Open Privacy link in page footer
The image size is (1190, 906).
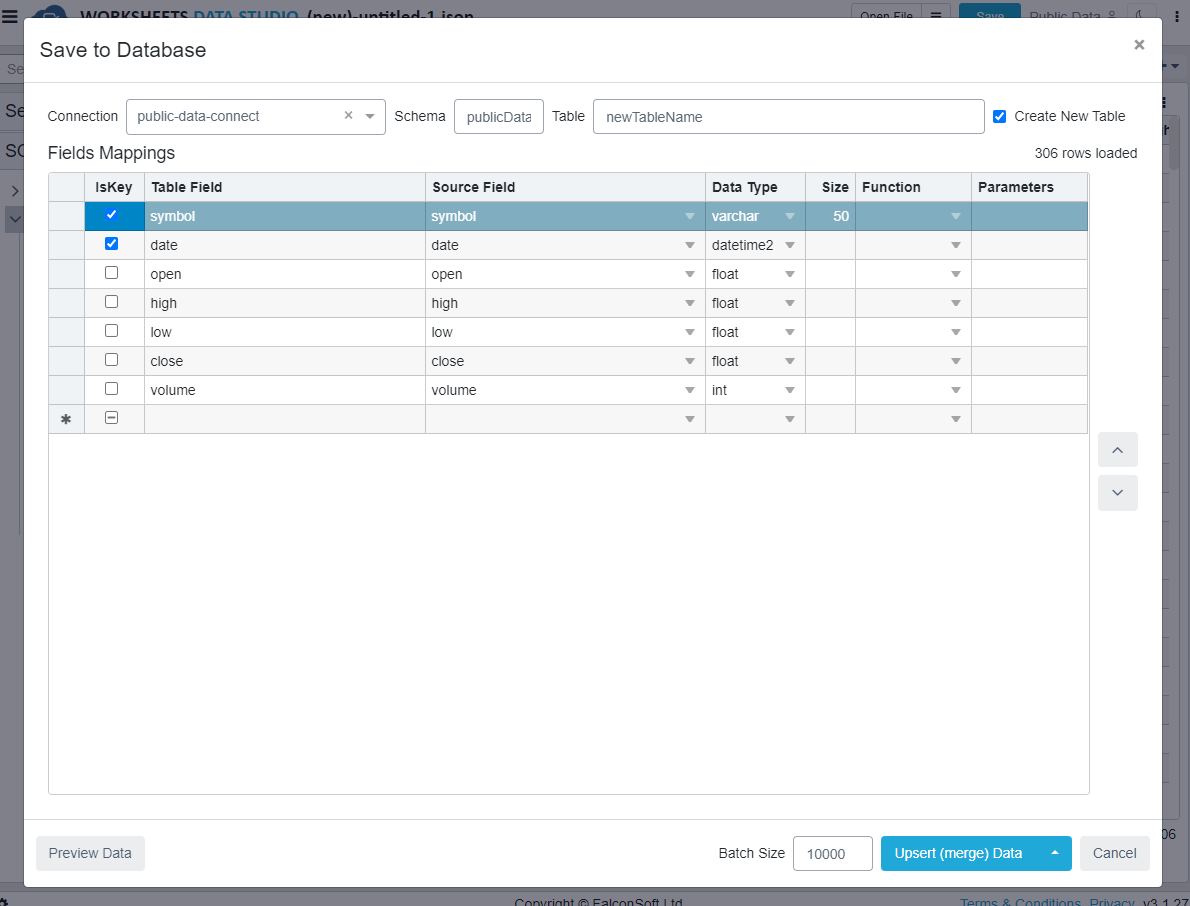[1112, 901]
